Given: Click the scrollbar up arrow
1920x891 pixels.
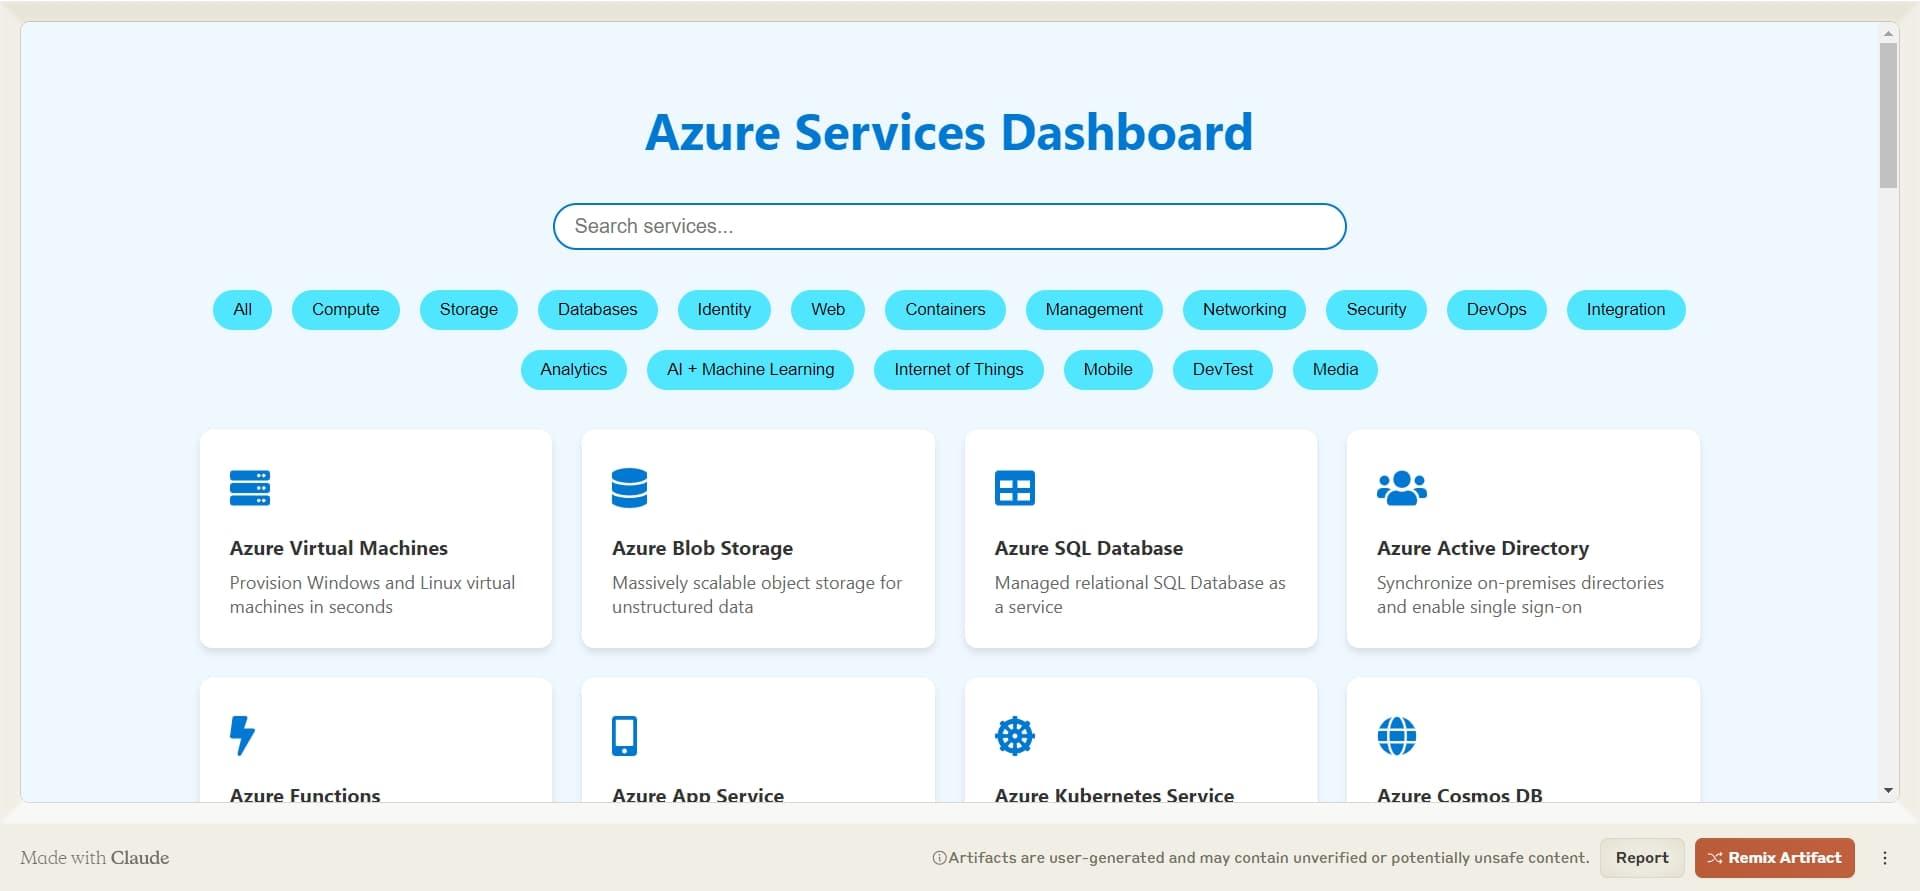Looking at the screenshot, I should click(x=1888, y=34).
